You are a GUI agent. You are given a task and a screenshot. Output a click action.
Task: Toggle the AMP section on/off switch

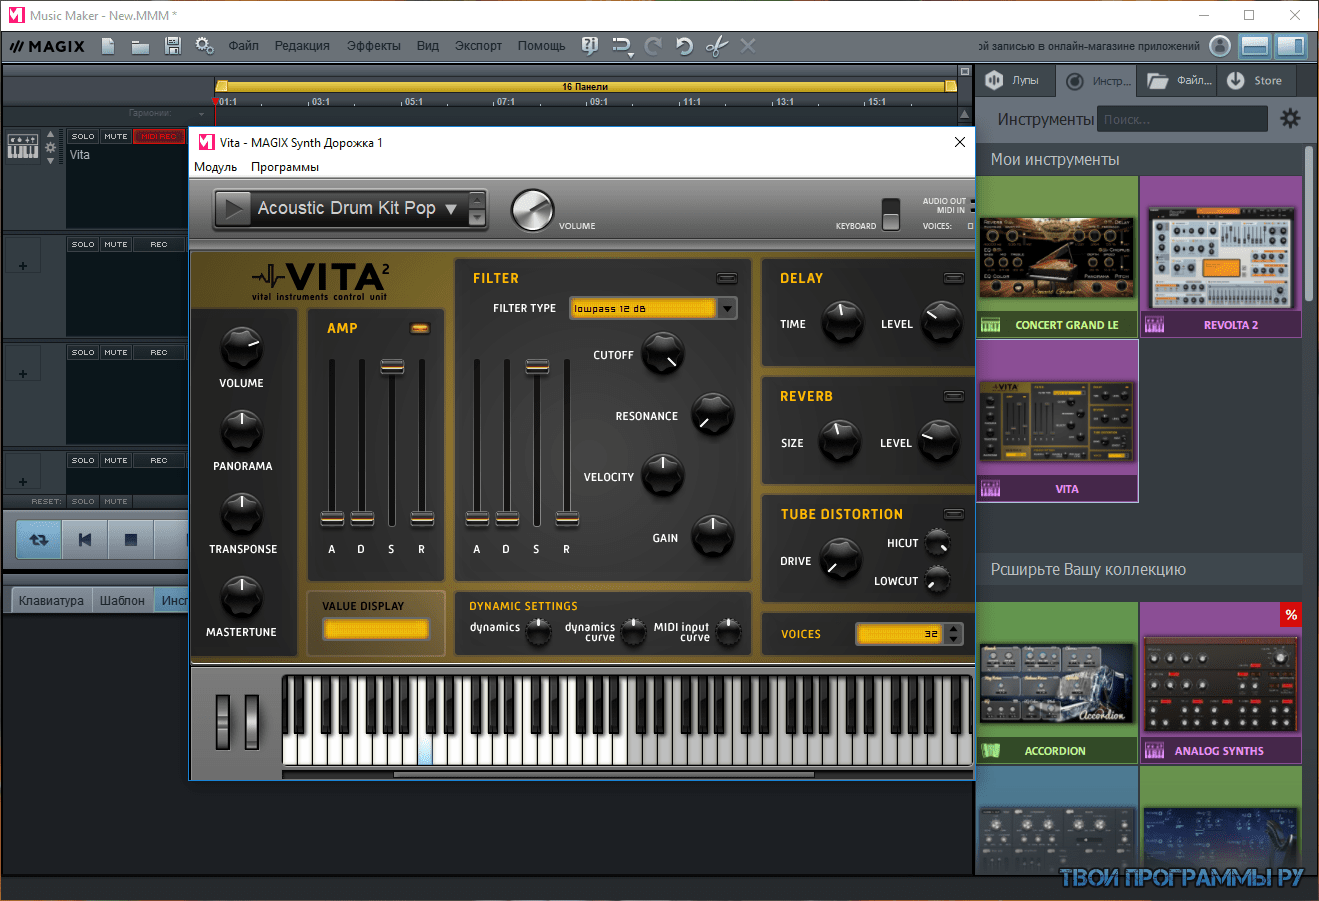420,328
